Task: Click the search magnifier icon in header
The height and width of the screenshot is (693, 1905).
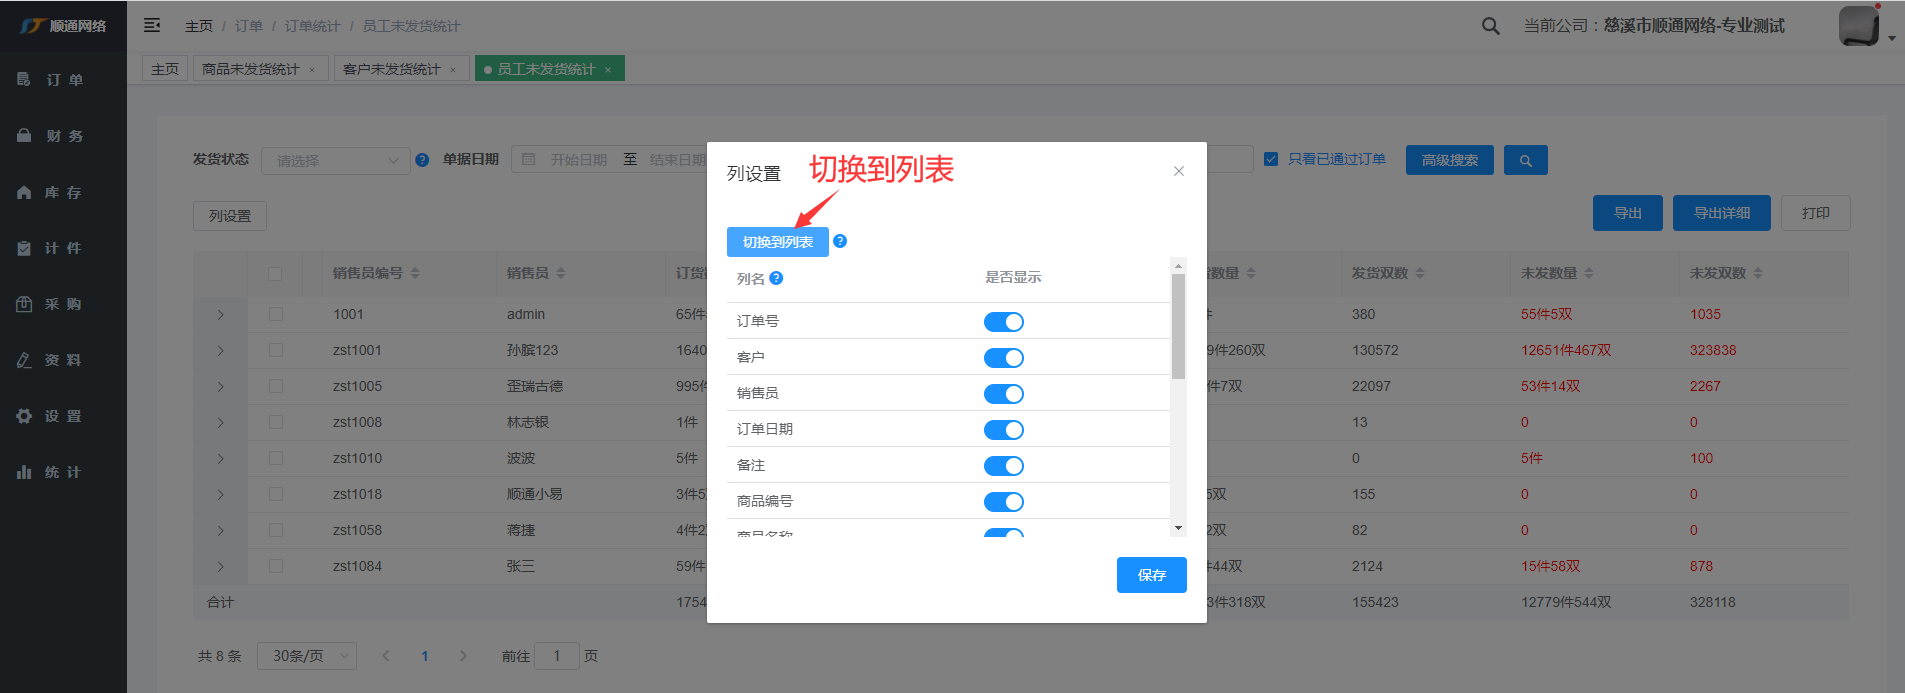Action: pos(1490,26)
